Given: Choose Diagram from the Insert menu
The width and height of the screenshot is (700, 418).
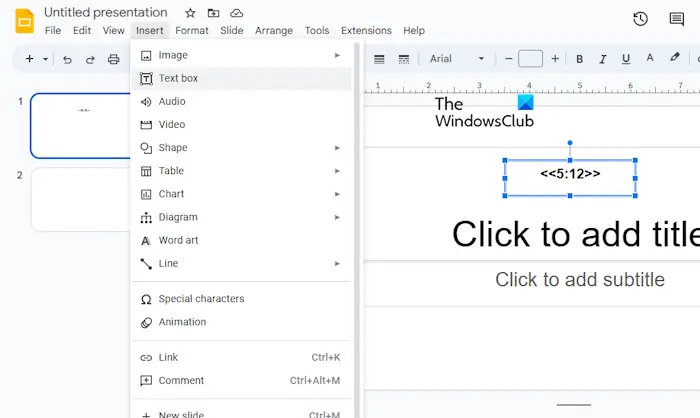Looking at the screenshot, I should (x=242, y=217).
